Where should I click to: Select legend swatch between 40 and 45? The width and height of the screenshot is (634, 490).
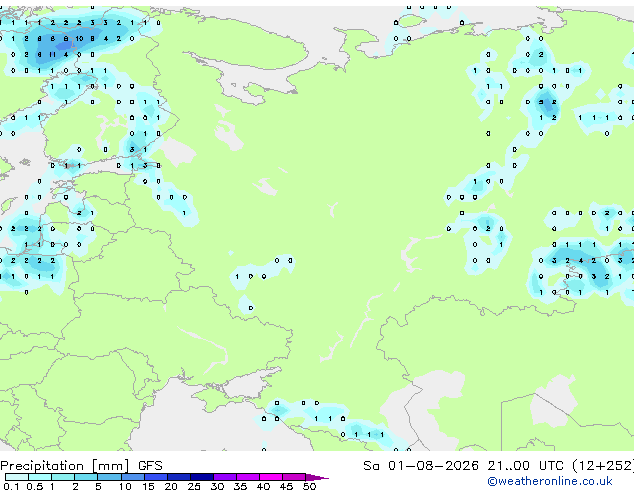coord(271,477)
